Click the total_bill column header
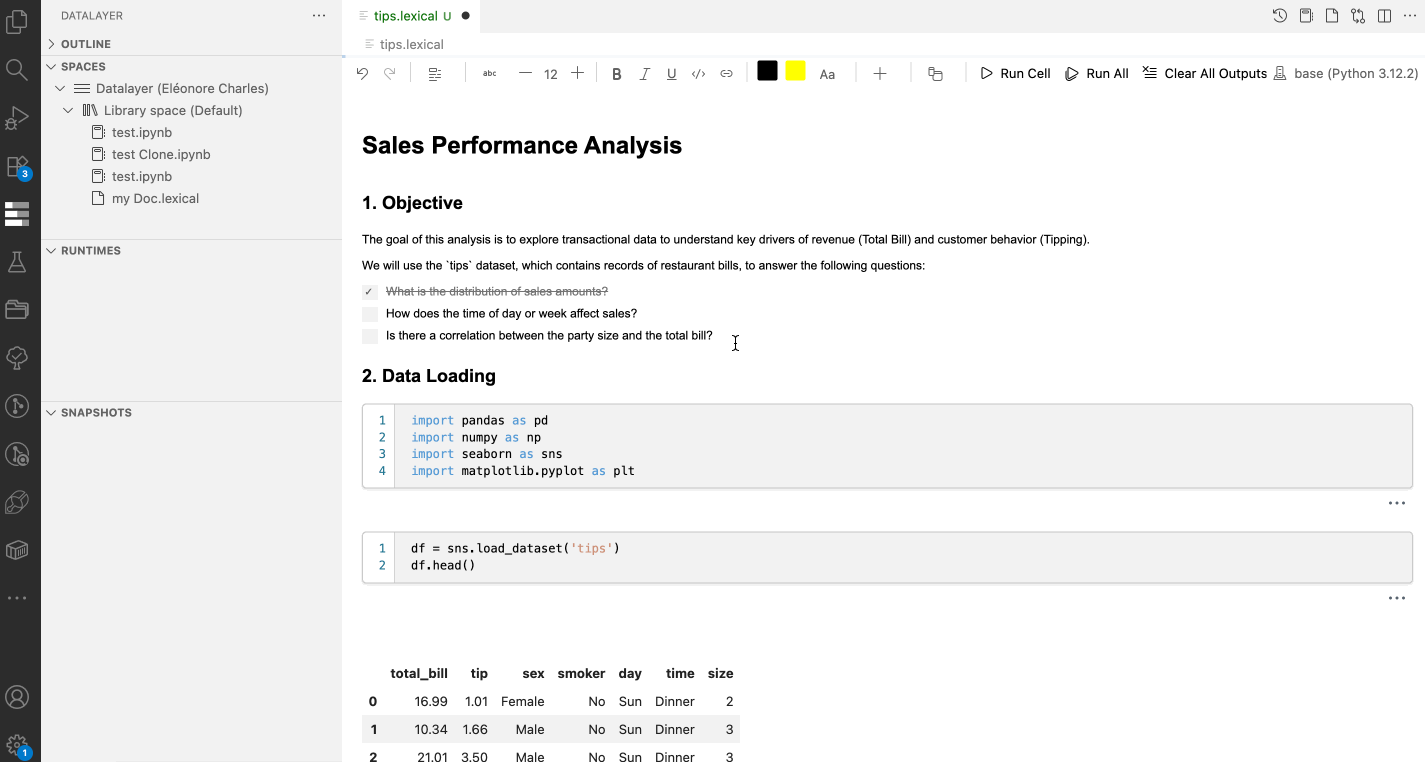Image resolution: width=1425 pixels, height=762 pixels. tap(419, 674)
